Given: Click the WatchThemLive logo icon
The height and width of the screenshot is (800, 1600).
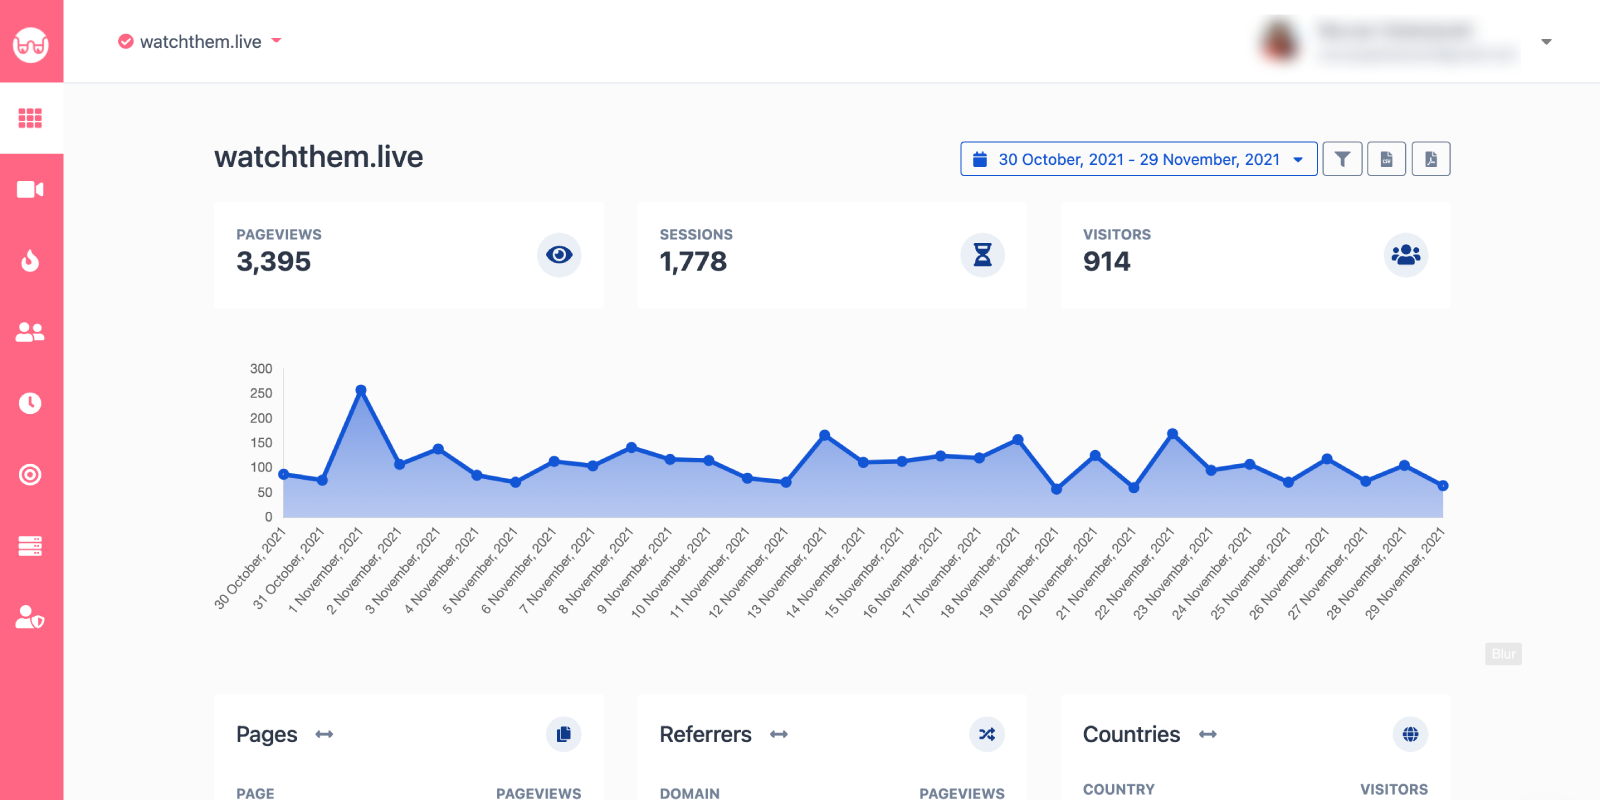Looking at the screenshot, I should (x=31, y=44).
